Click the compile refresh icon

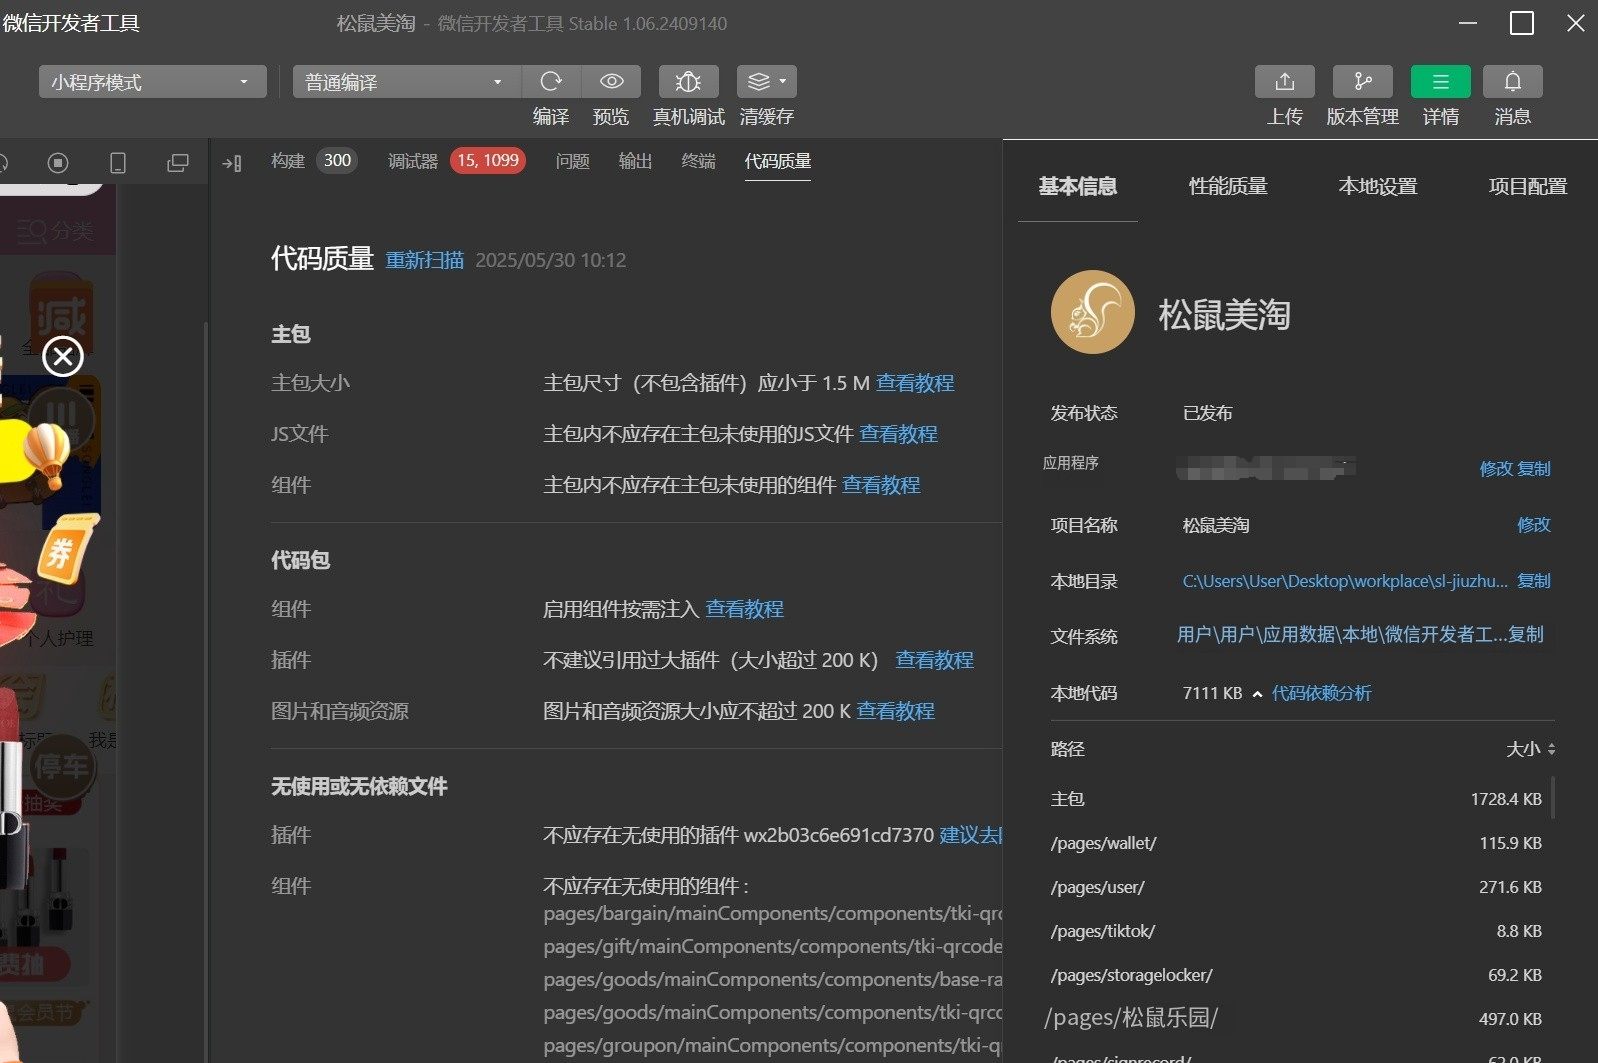pyautogui.click(x=551, y=81)
